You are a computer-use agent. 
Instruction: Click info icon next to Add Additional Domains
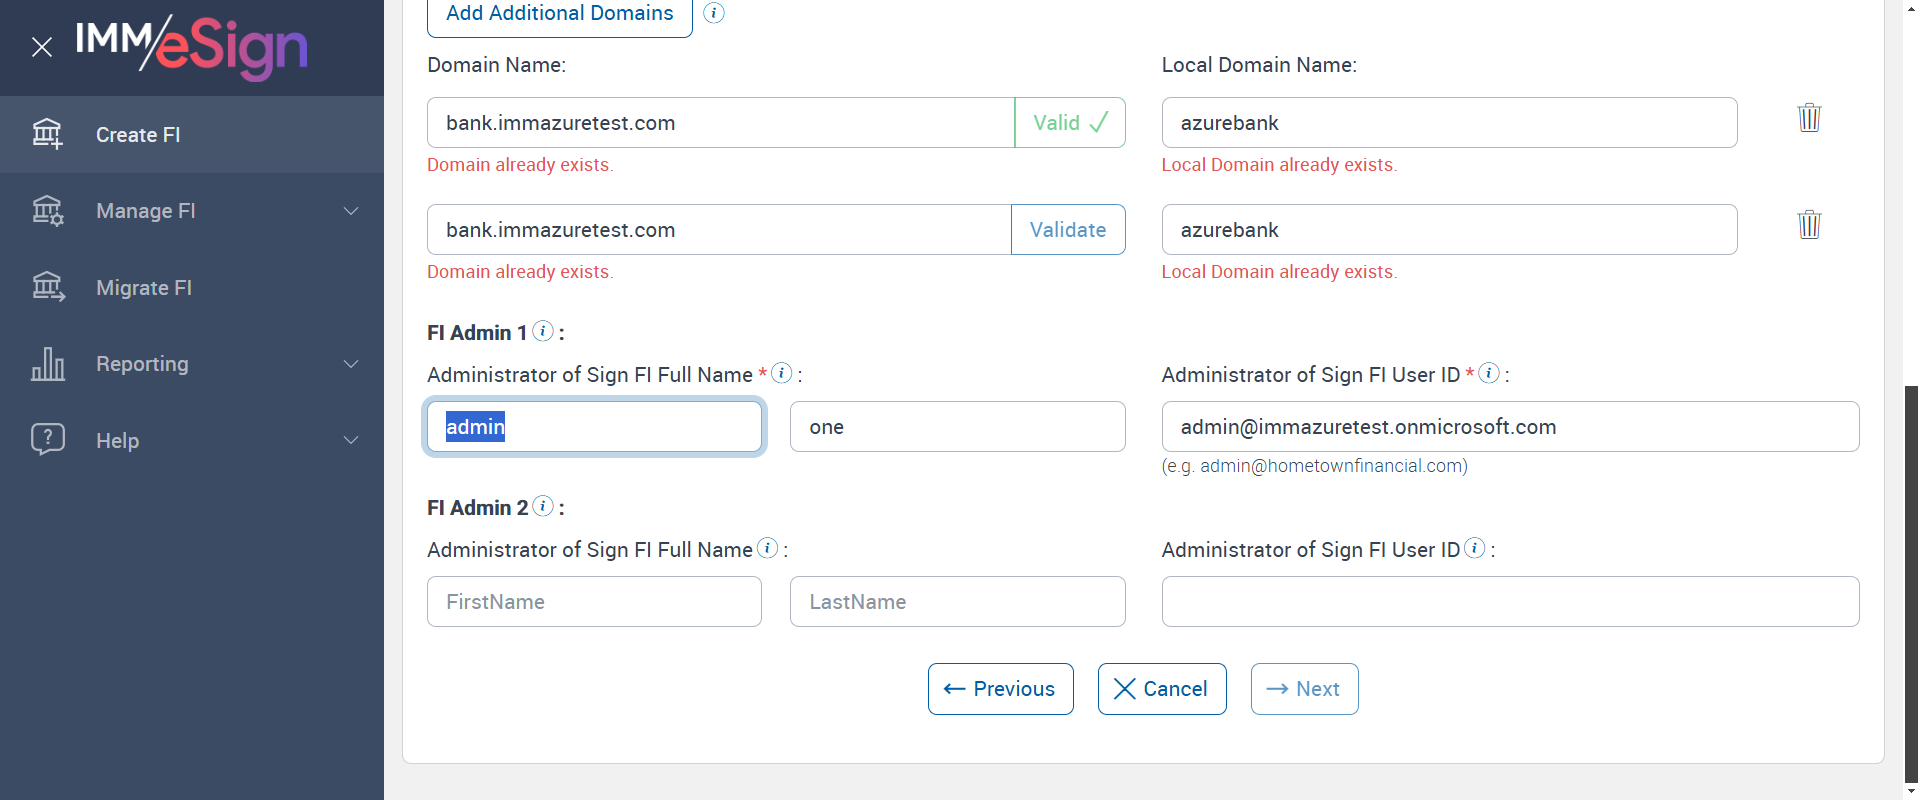tap(714, 13)
